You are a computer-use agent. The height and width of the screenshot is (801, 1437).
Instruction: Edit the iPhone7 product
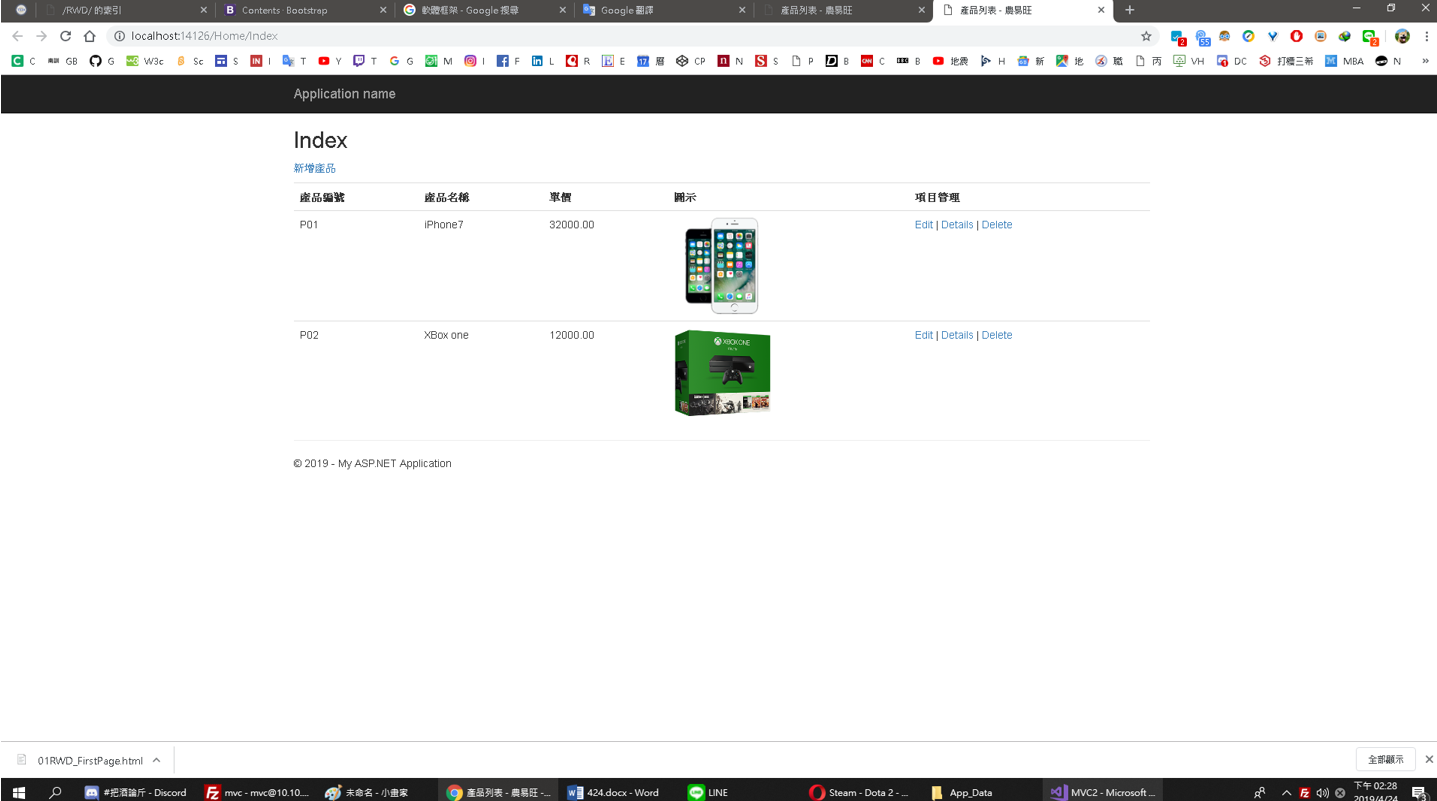924,225
